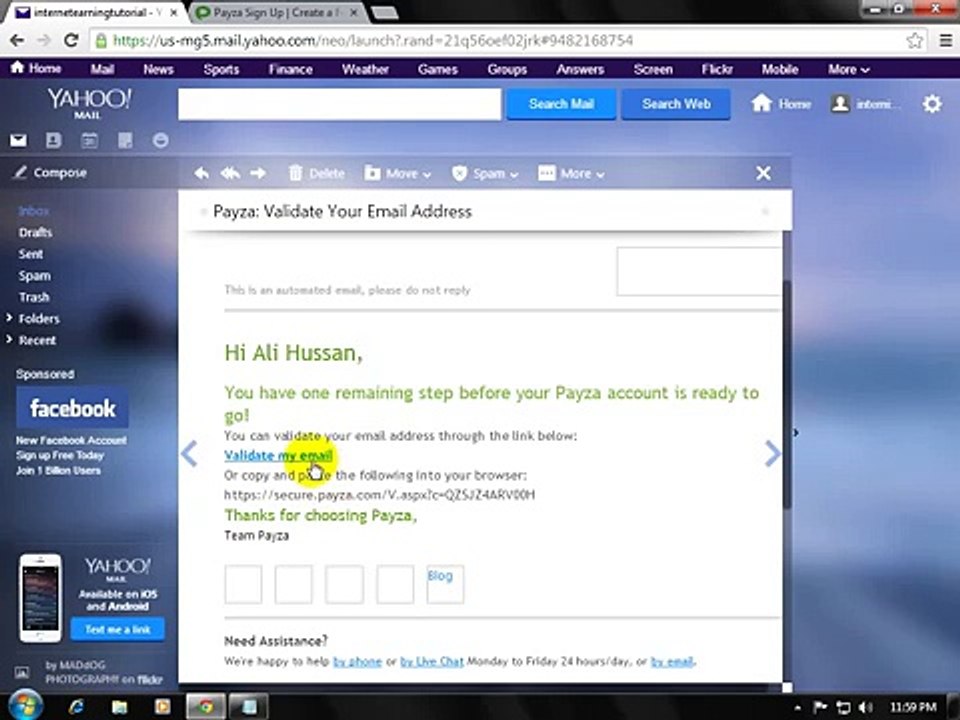Click the Yahoo Mail logo
Image resolution: width=960 pixels, height=720 pixels.
pyautogui.click(x=89, y=103)
